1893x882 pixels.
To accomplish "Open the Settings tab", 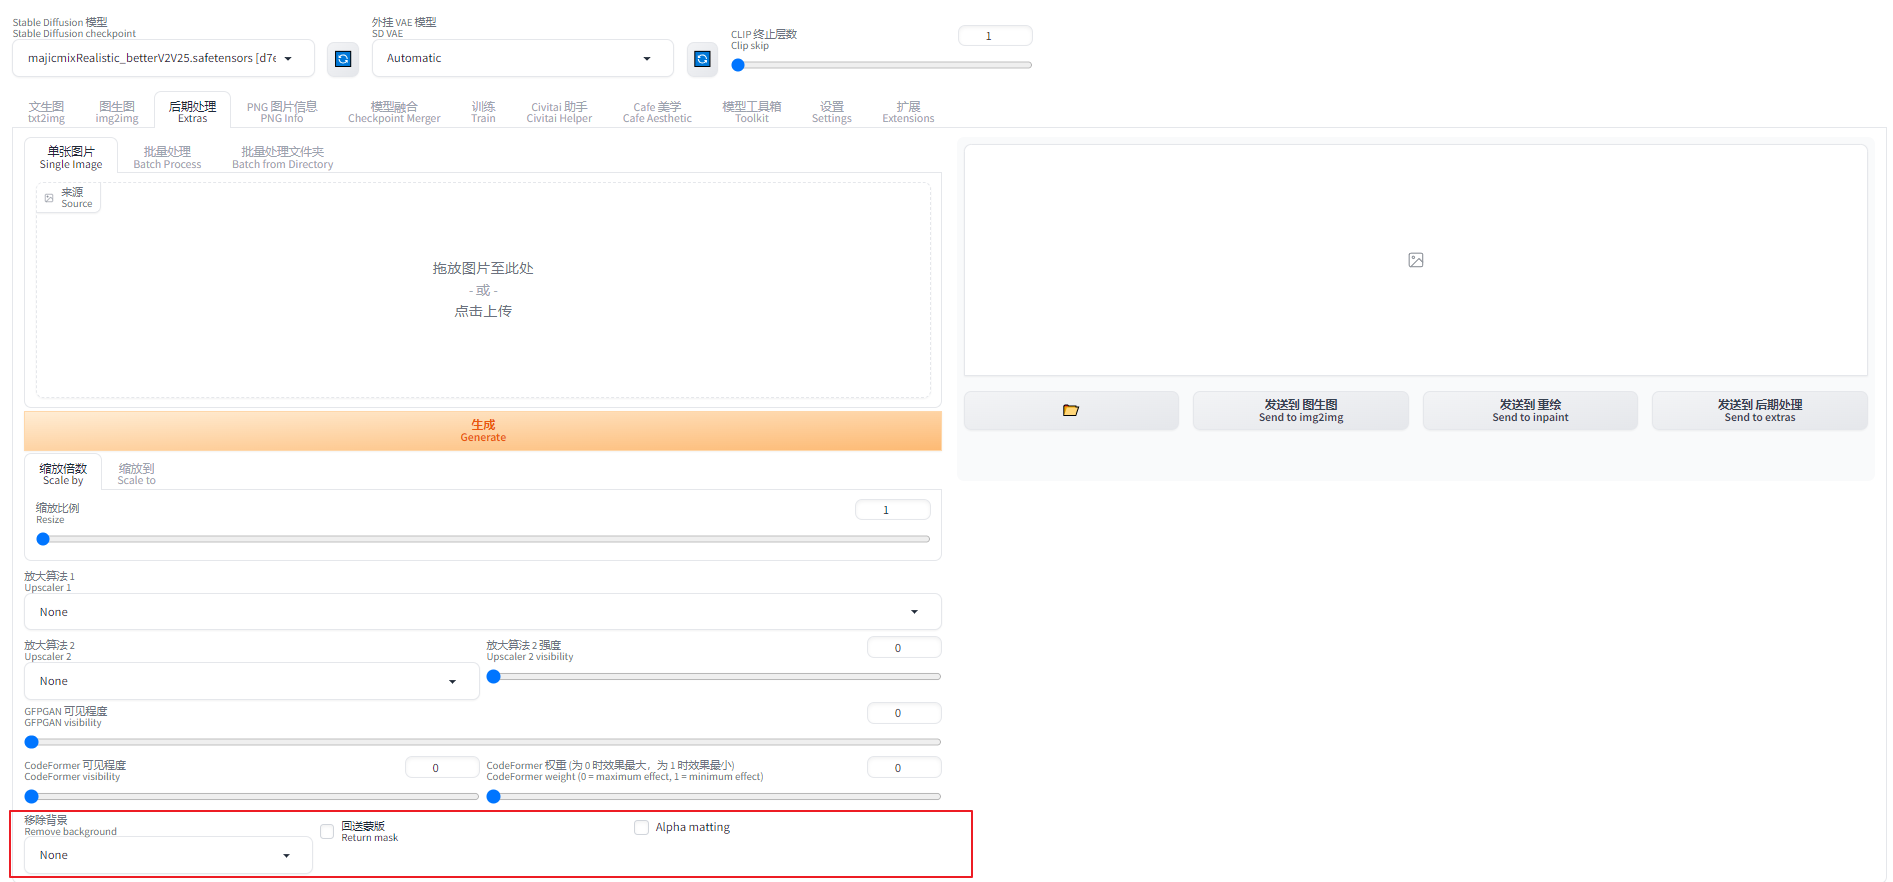I will pos(831,111).
